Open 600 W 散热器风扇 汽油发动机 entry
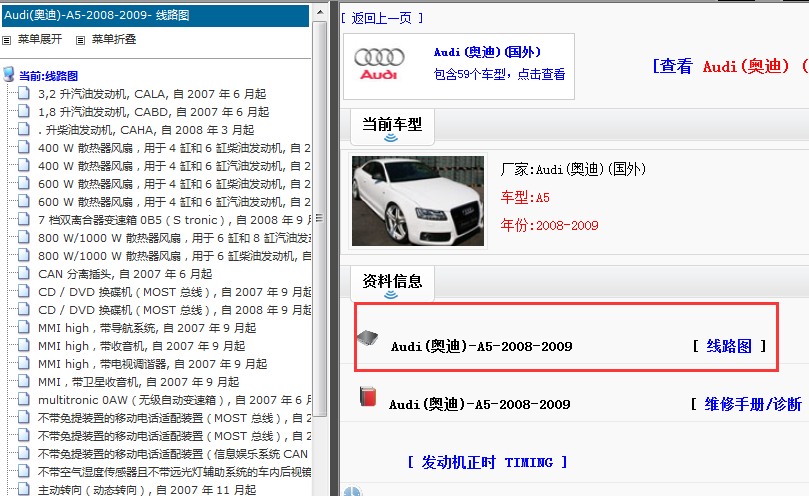The image size is (809, 496). point(174,202)
